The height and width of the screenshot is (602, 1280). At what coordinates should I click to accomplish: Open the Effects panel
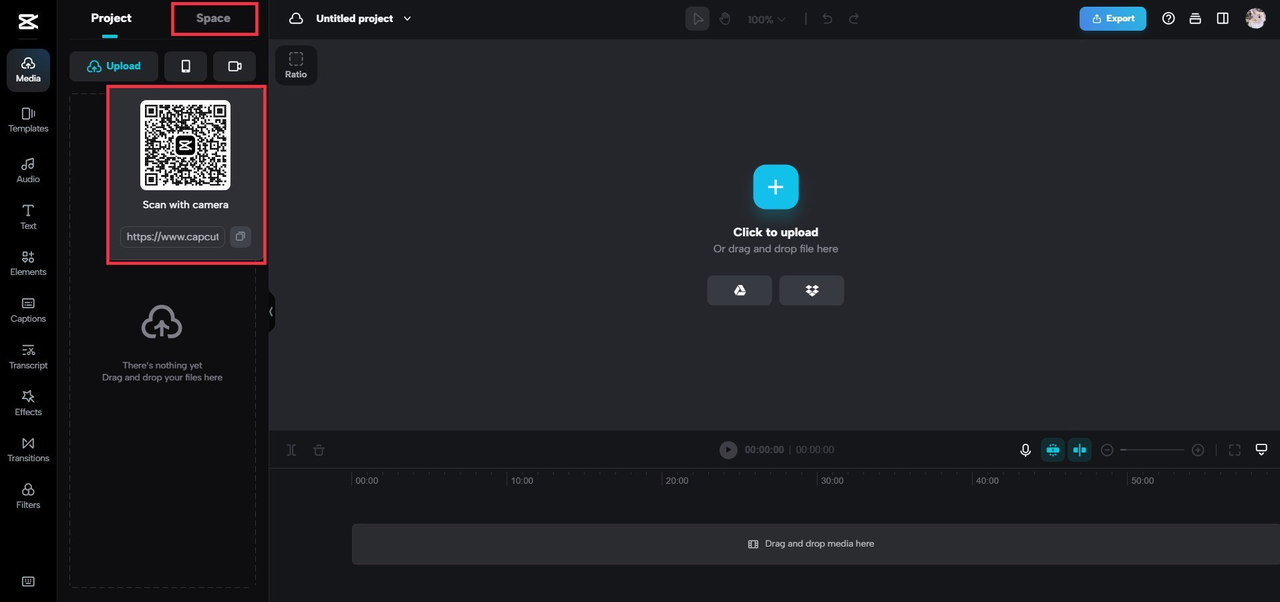point(28,403)
